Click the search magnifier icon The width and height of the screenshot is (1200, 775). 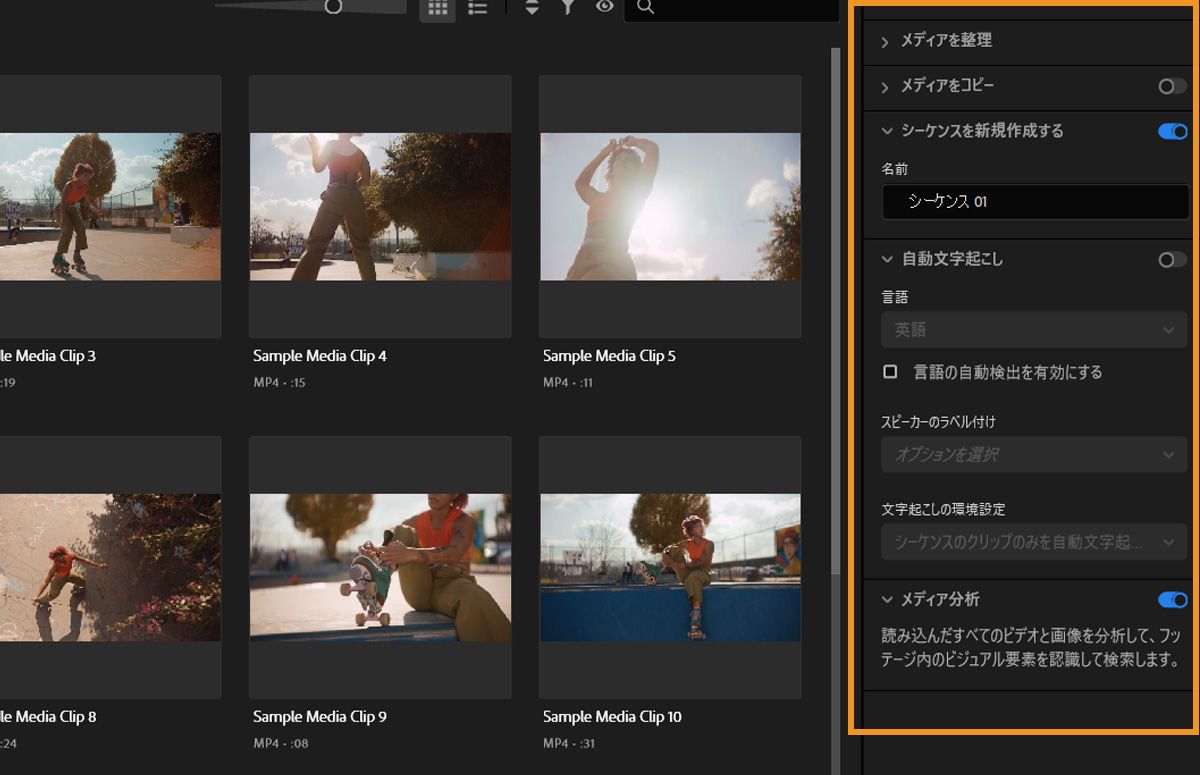click(645, 8)
